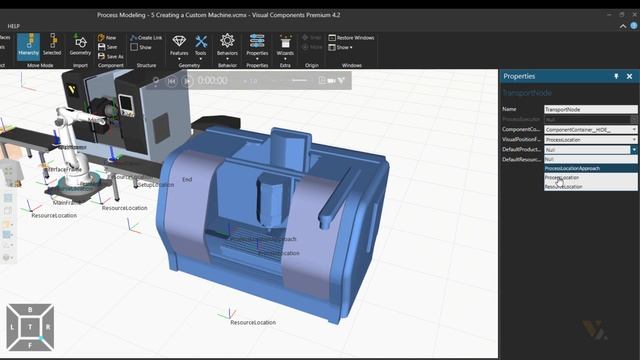Click Save component in ribbon
Image resolution: width=640 pixels, height=360 pixels.
coord(107,47)
